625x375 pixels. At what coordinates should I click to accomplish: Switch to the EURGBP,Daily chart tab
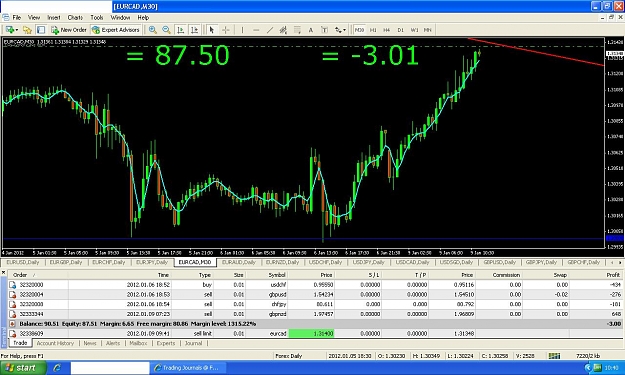(x=66, y=262)
